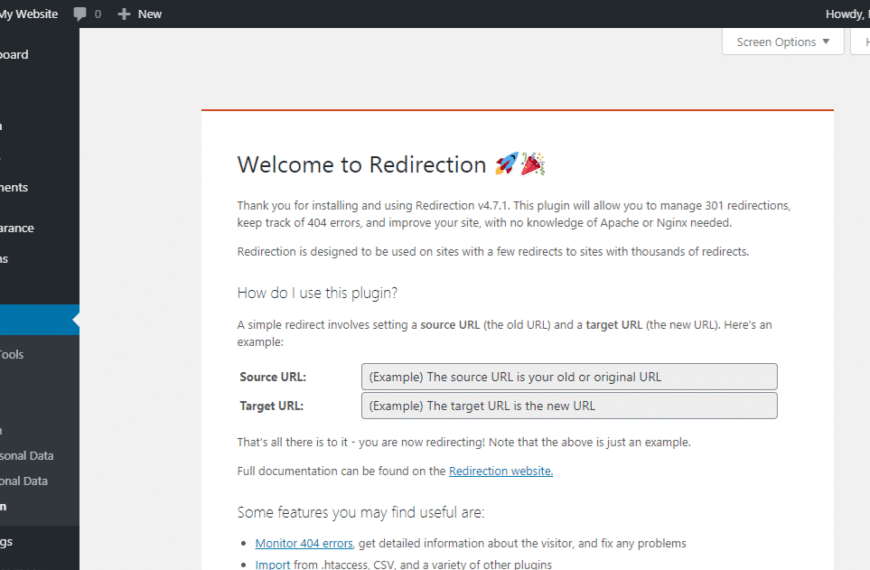The width and height of the screenshot is (870, 570).
Task: Open the My Website site menu
Action: coord(29,14)
